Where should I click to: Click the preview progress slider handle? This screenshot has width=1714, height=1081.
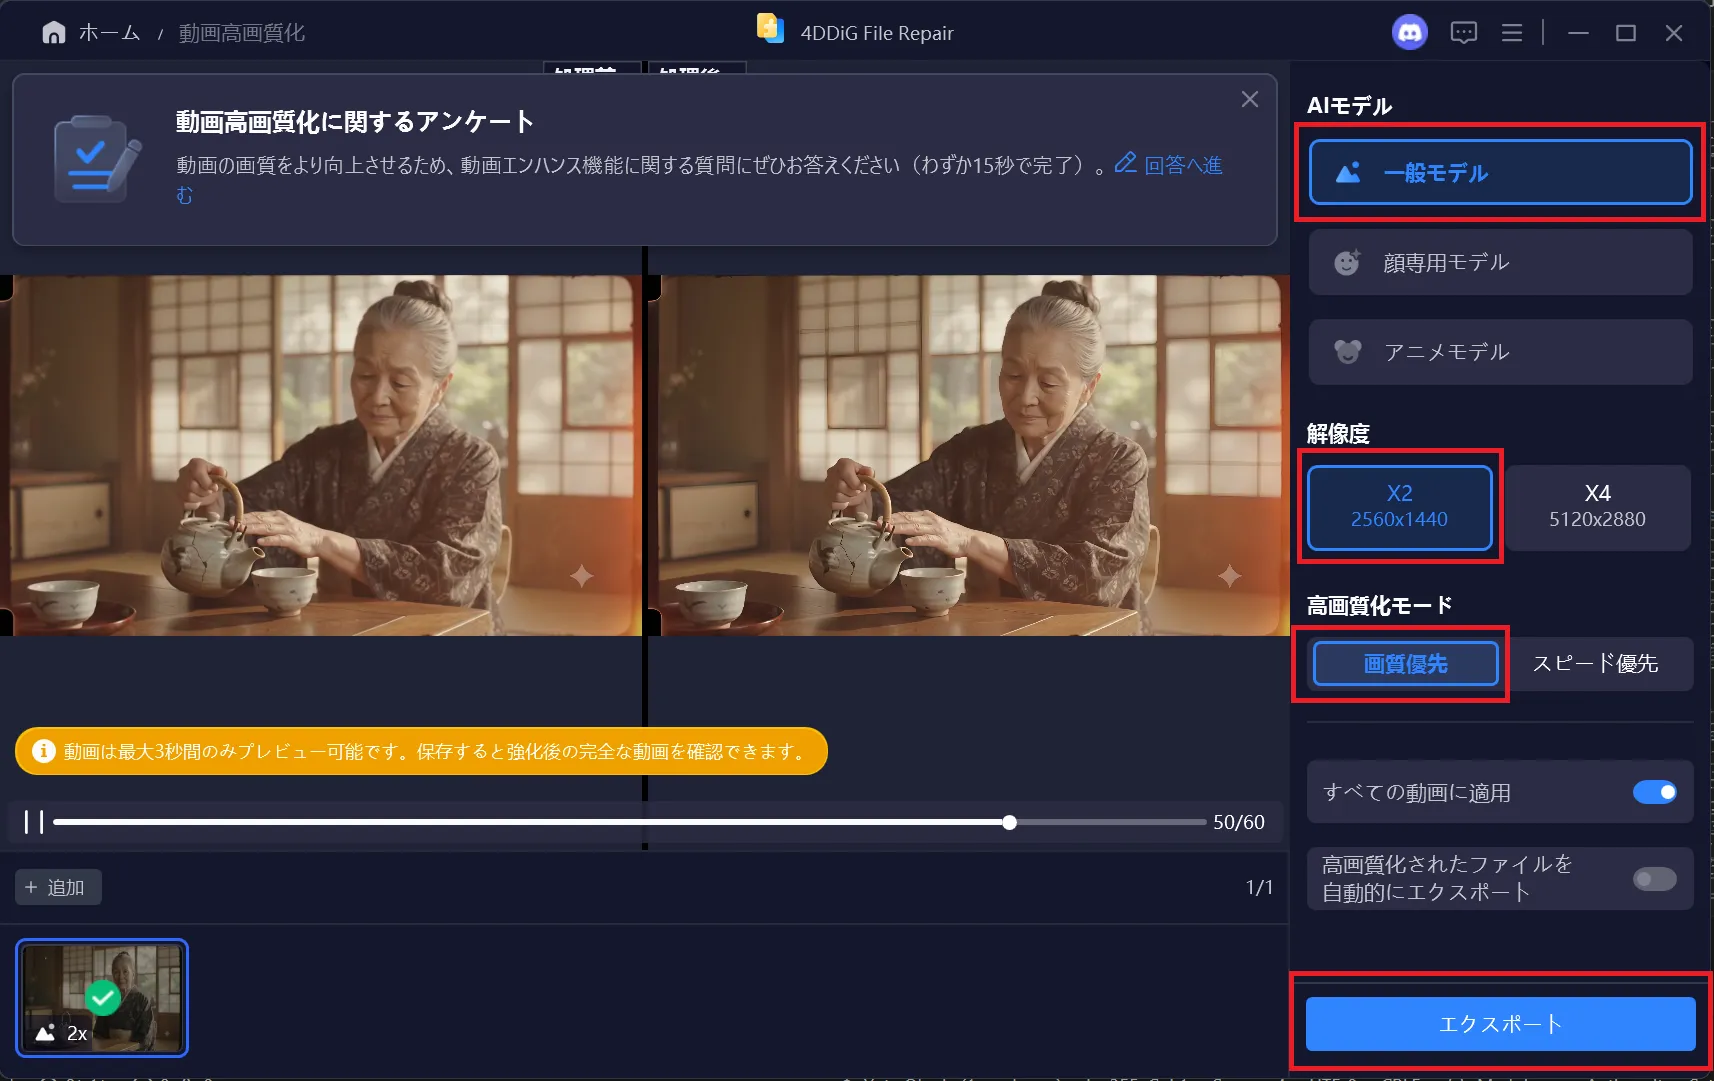tap(1009, 822)
